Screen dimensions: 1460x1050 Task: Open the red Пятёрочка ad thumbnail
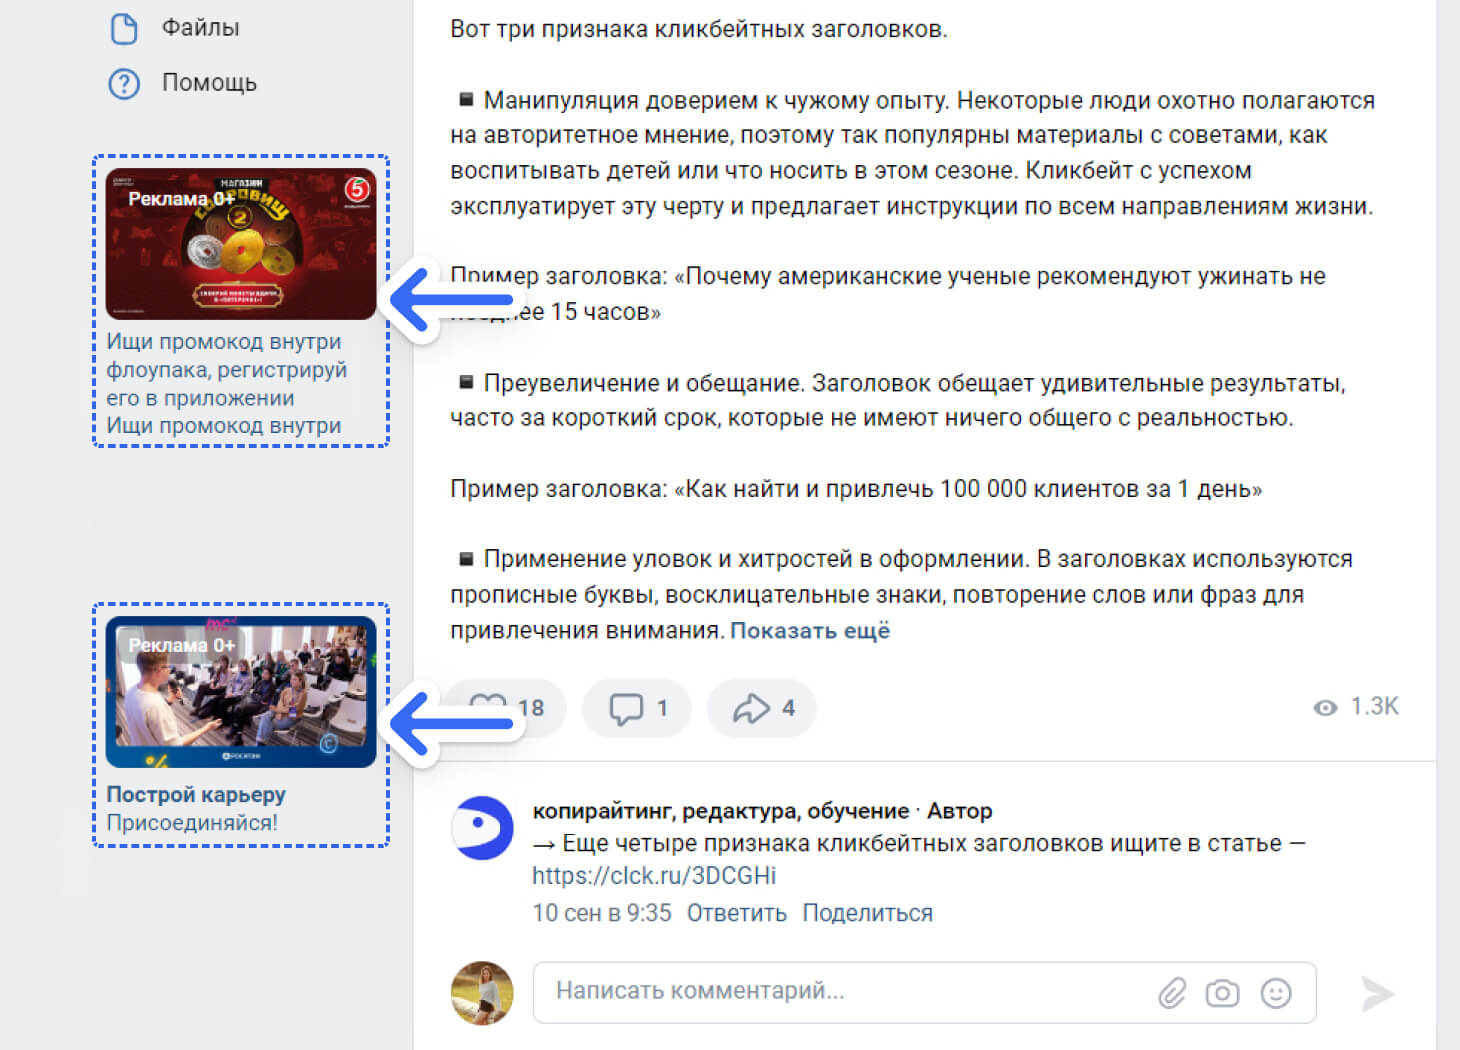[x=241, y=244]
